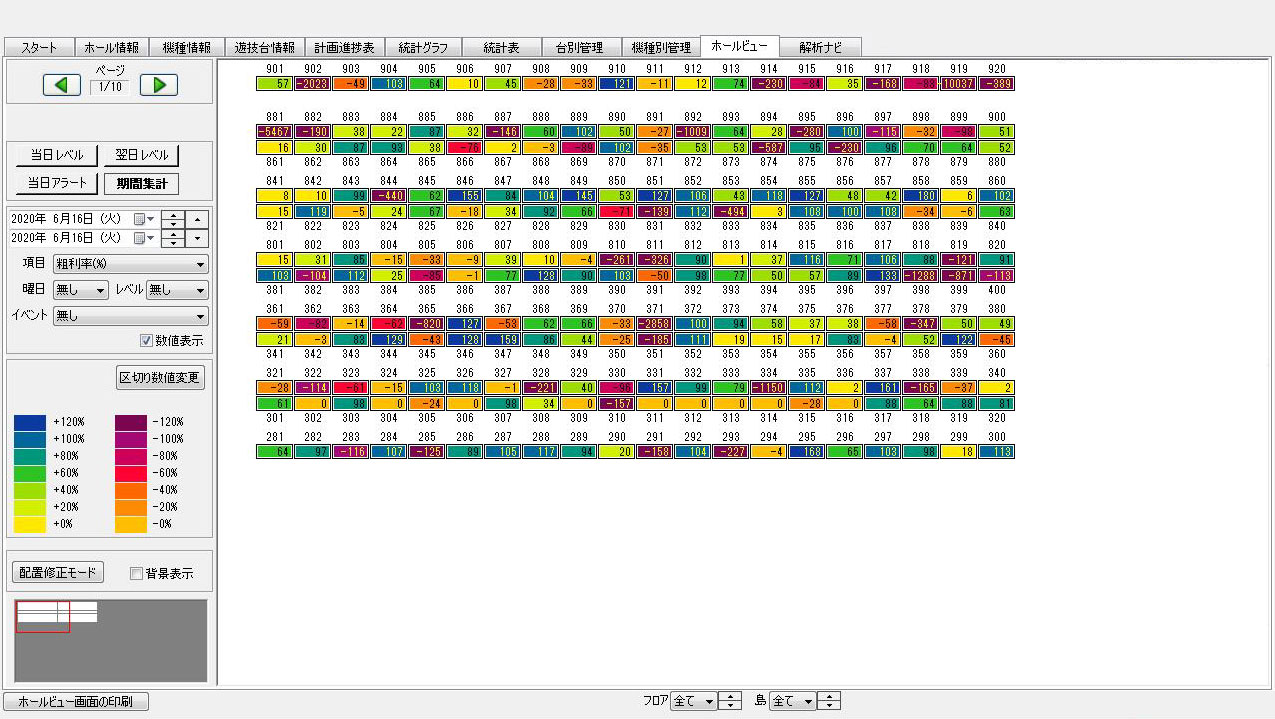Go to the next page with the green arrow
1275x719 pixels.
(158, 85)
